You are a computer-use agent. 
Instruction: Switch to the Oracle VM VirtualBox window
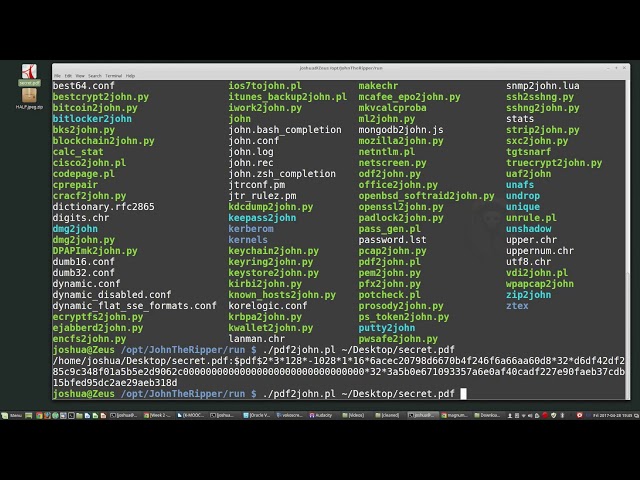257,416
